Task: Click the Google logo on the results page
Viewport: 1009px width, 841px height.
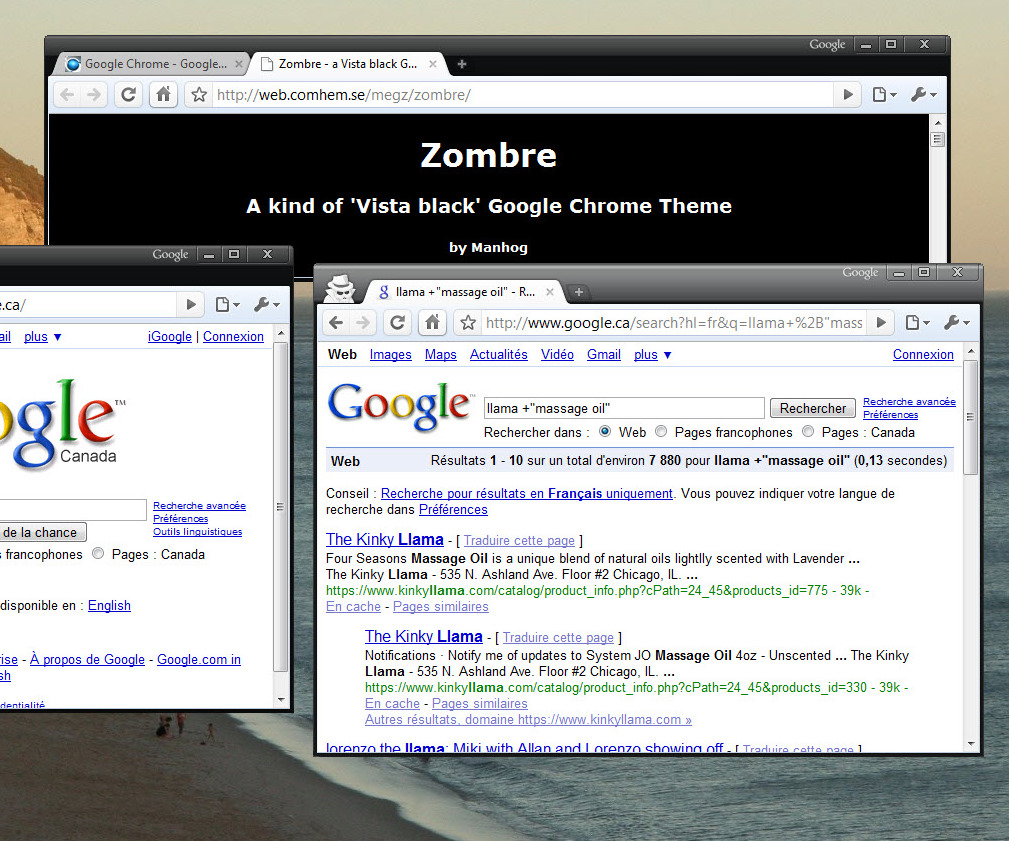Action: pos(399,405)
